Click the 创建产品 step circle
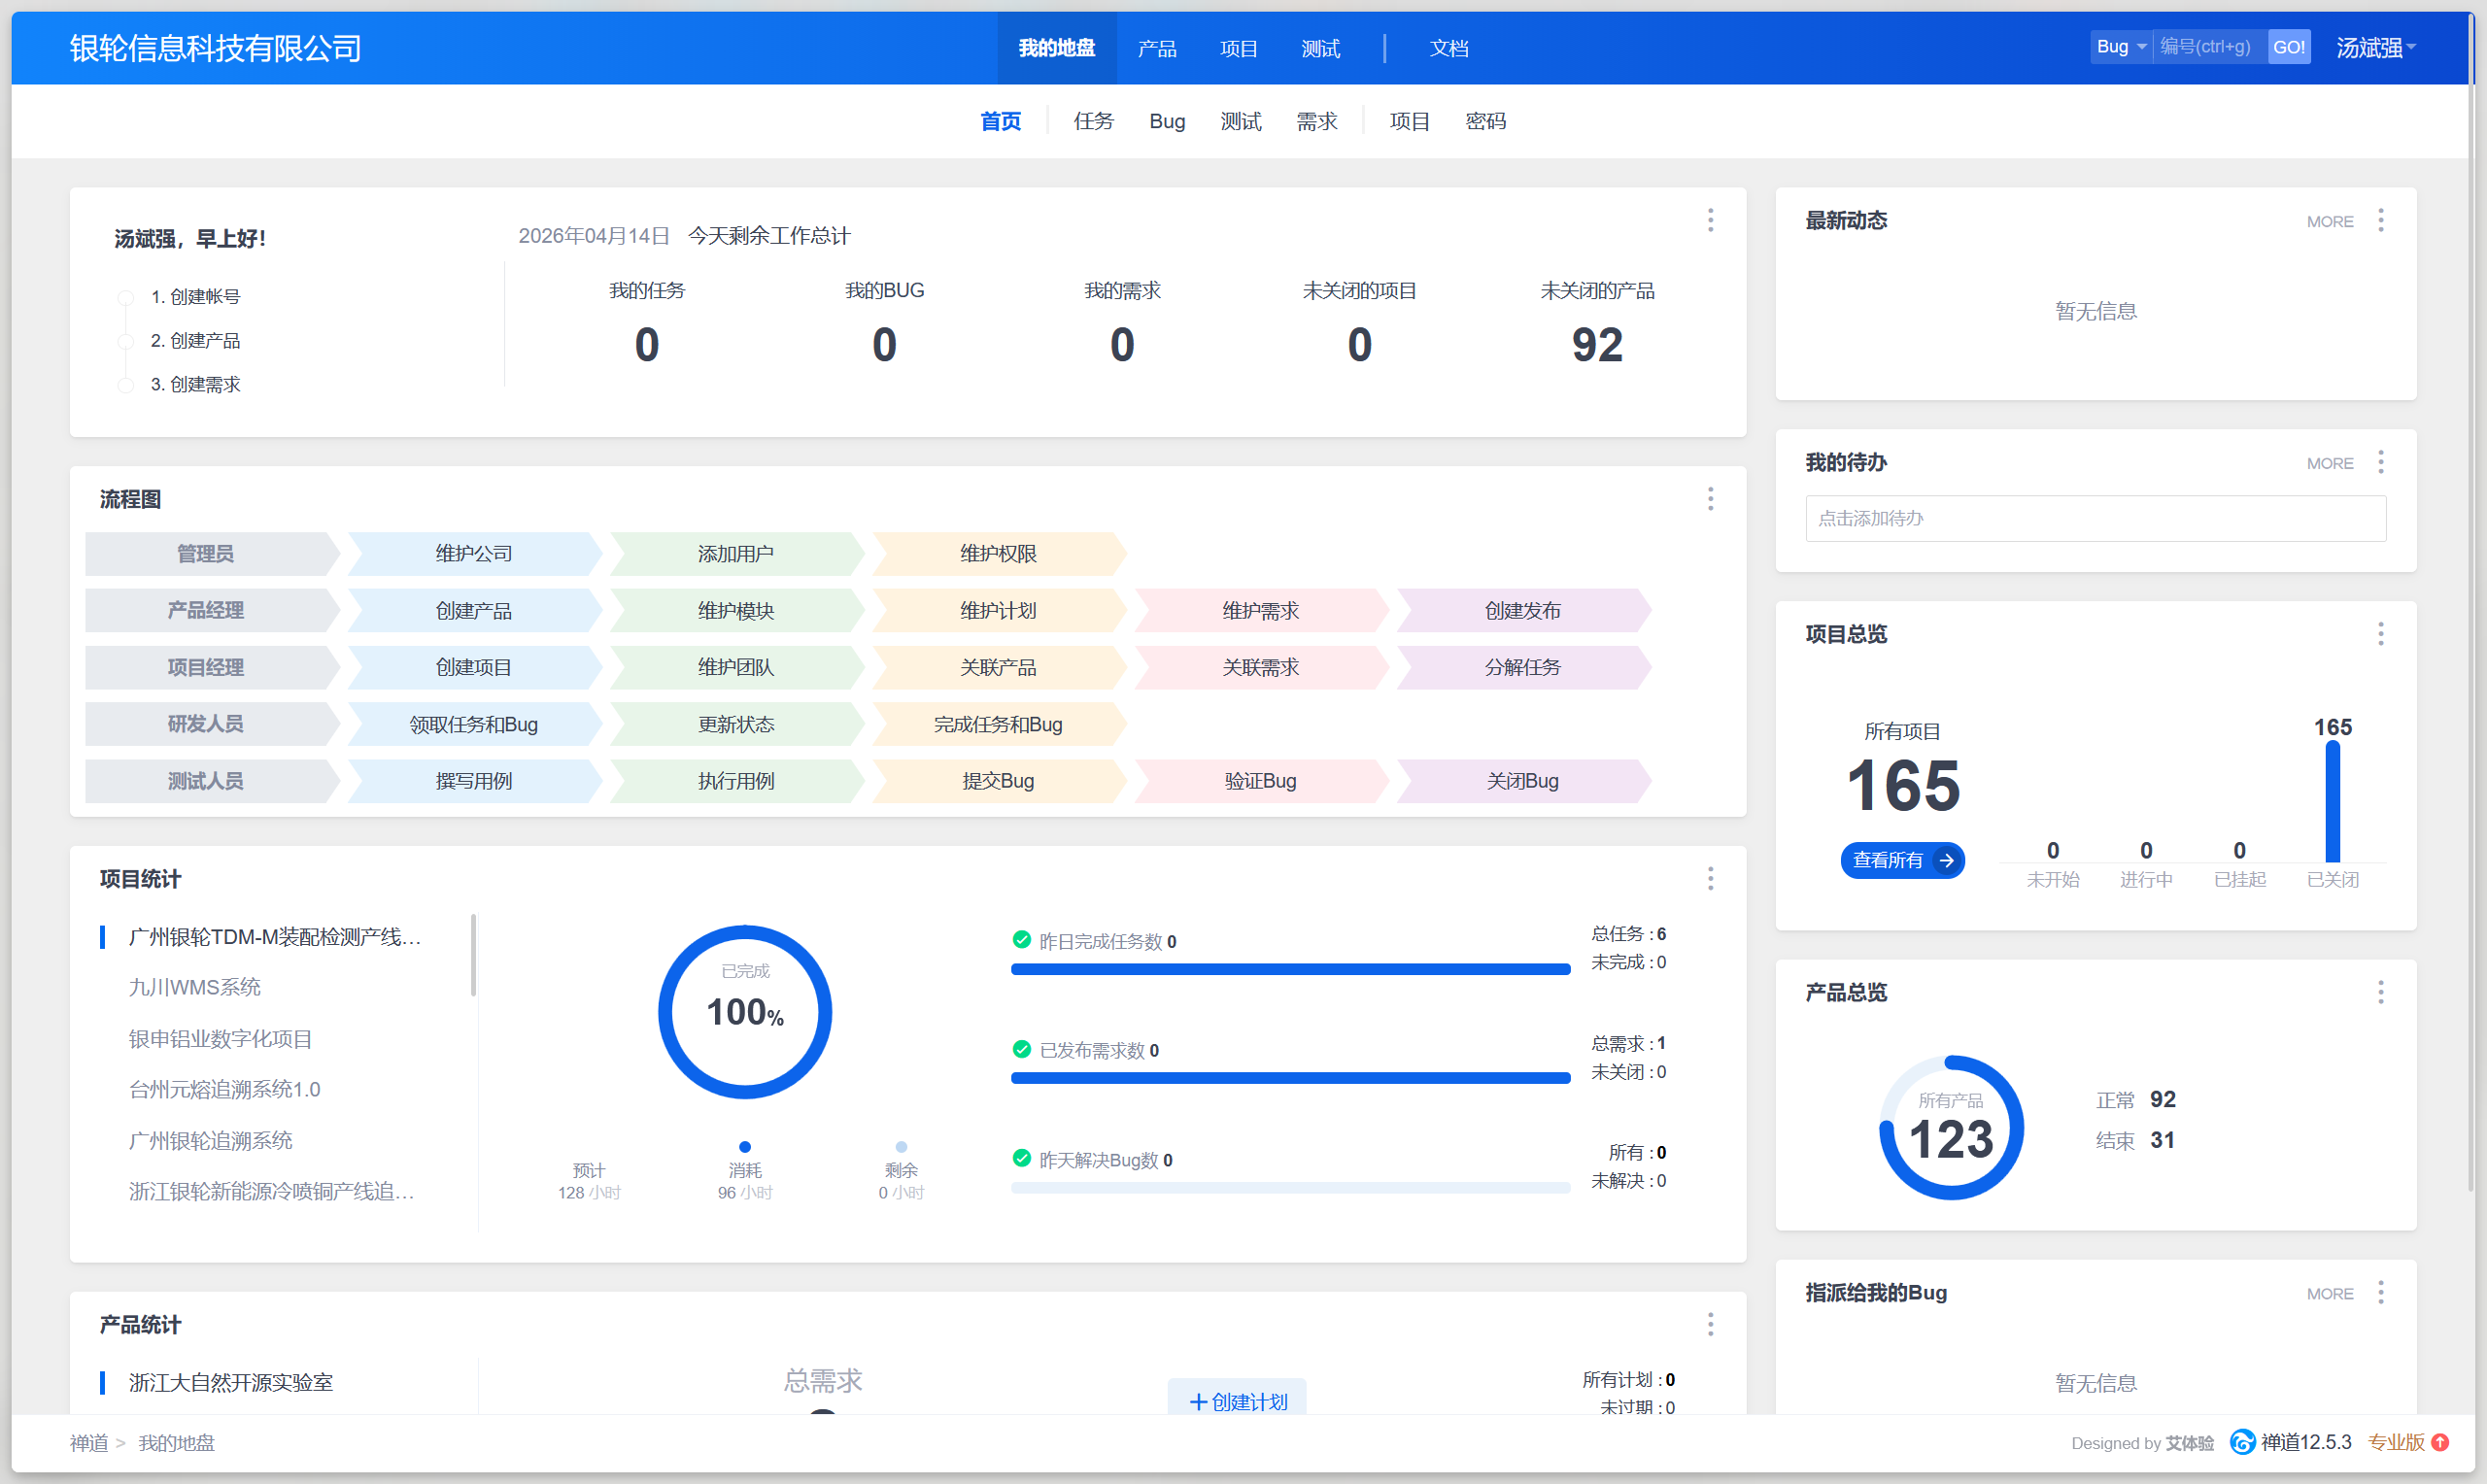 pyautogui.click(x=126, y=341)
